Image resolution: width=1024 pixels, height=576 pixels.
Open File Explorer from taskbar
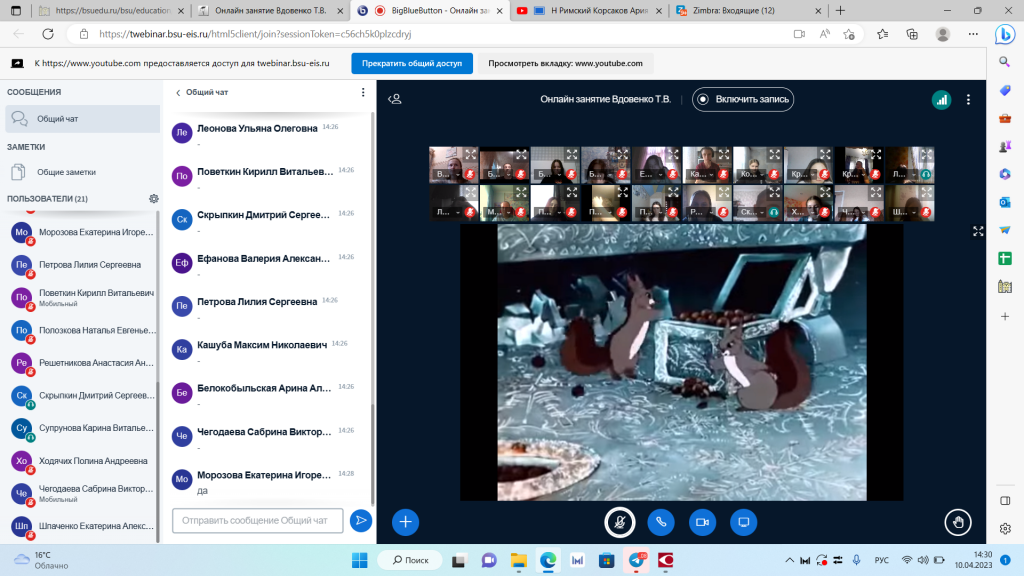(x=519, y=560)
